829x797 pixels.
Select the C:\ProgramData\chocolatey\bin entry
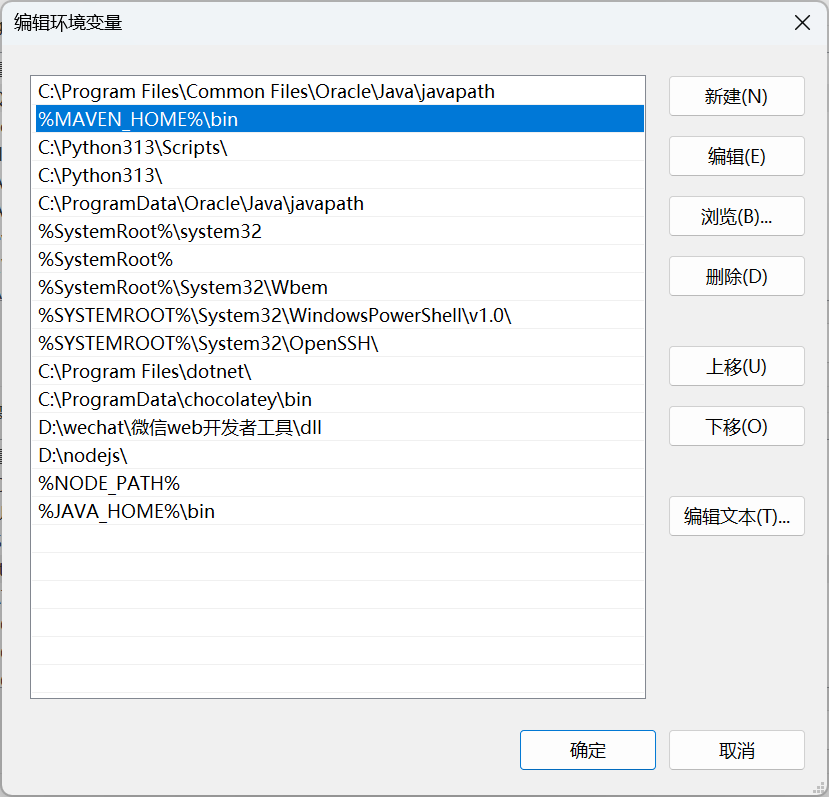[338, 399]
